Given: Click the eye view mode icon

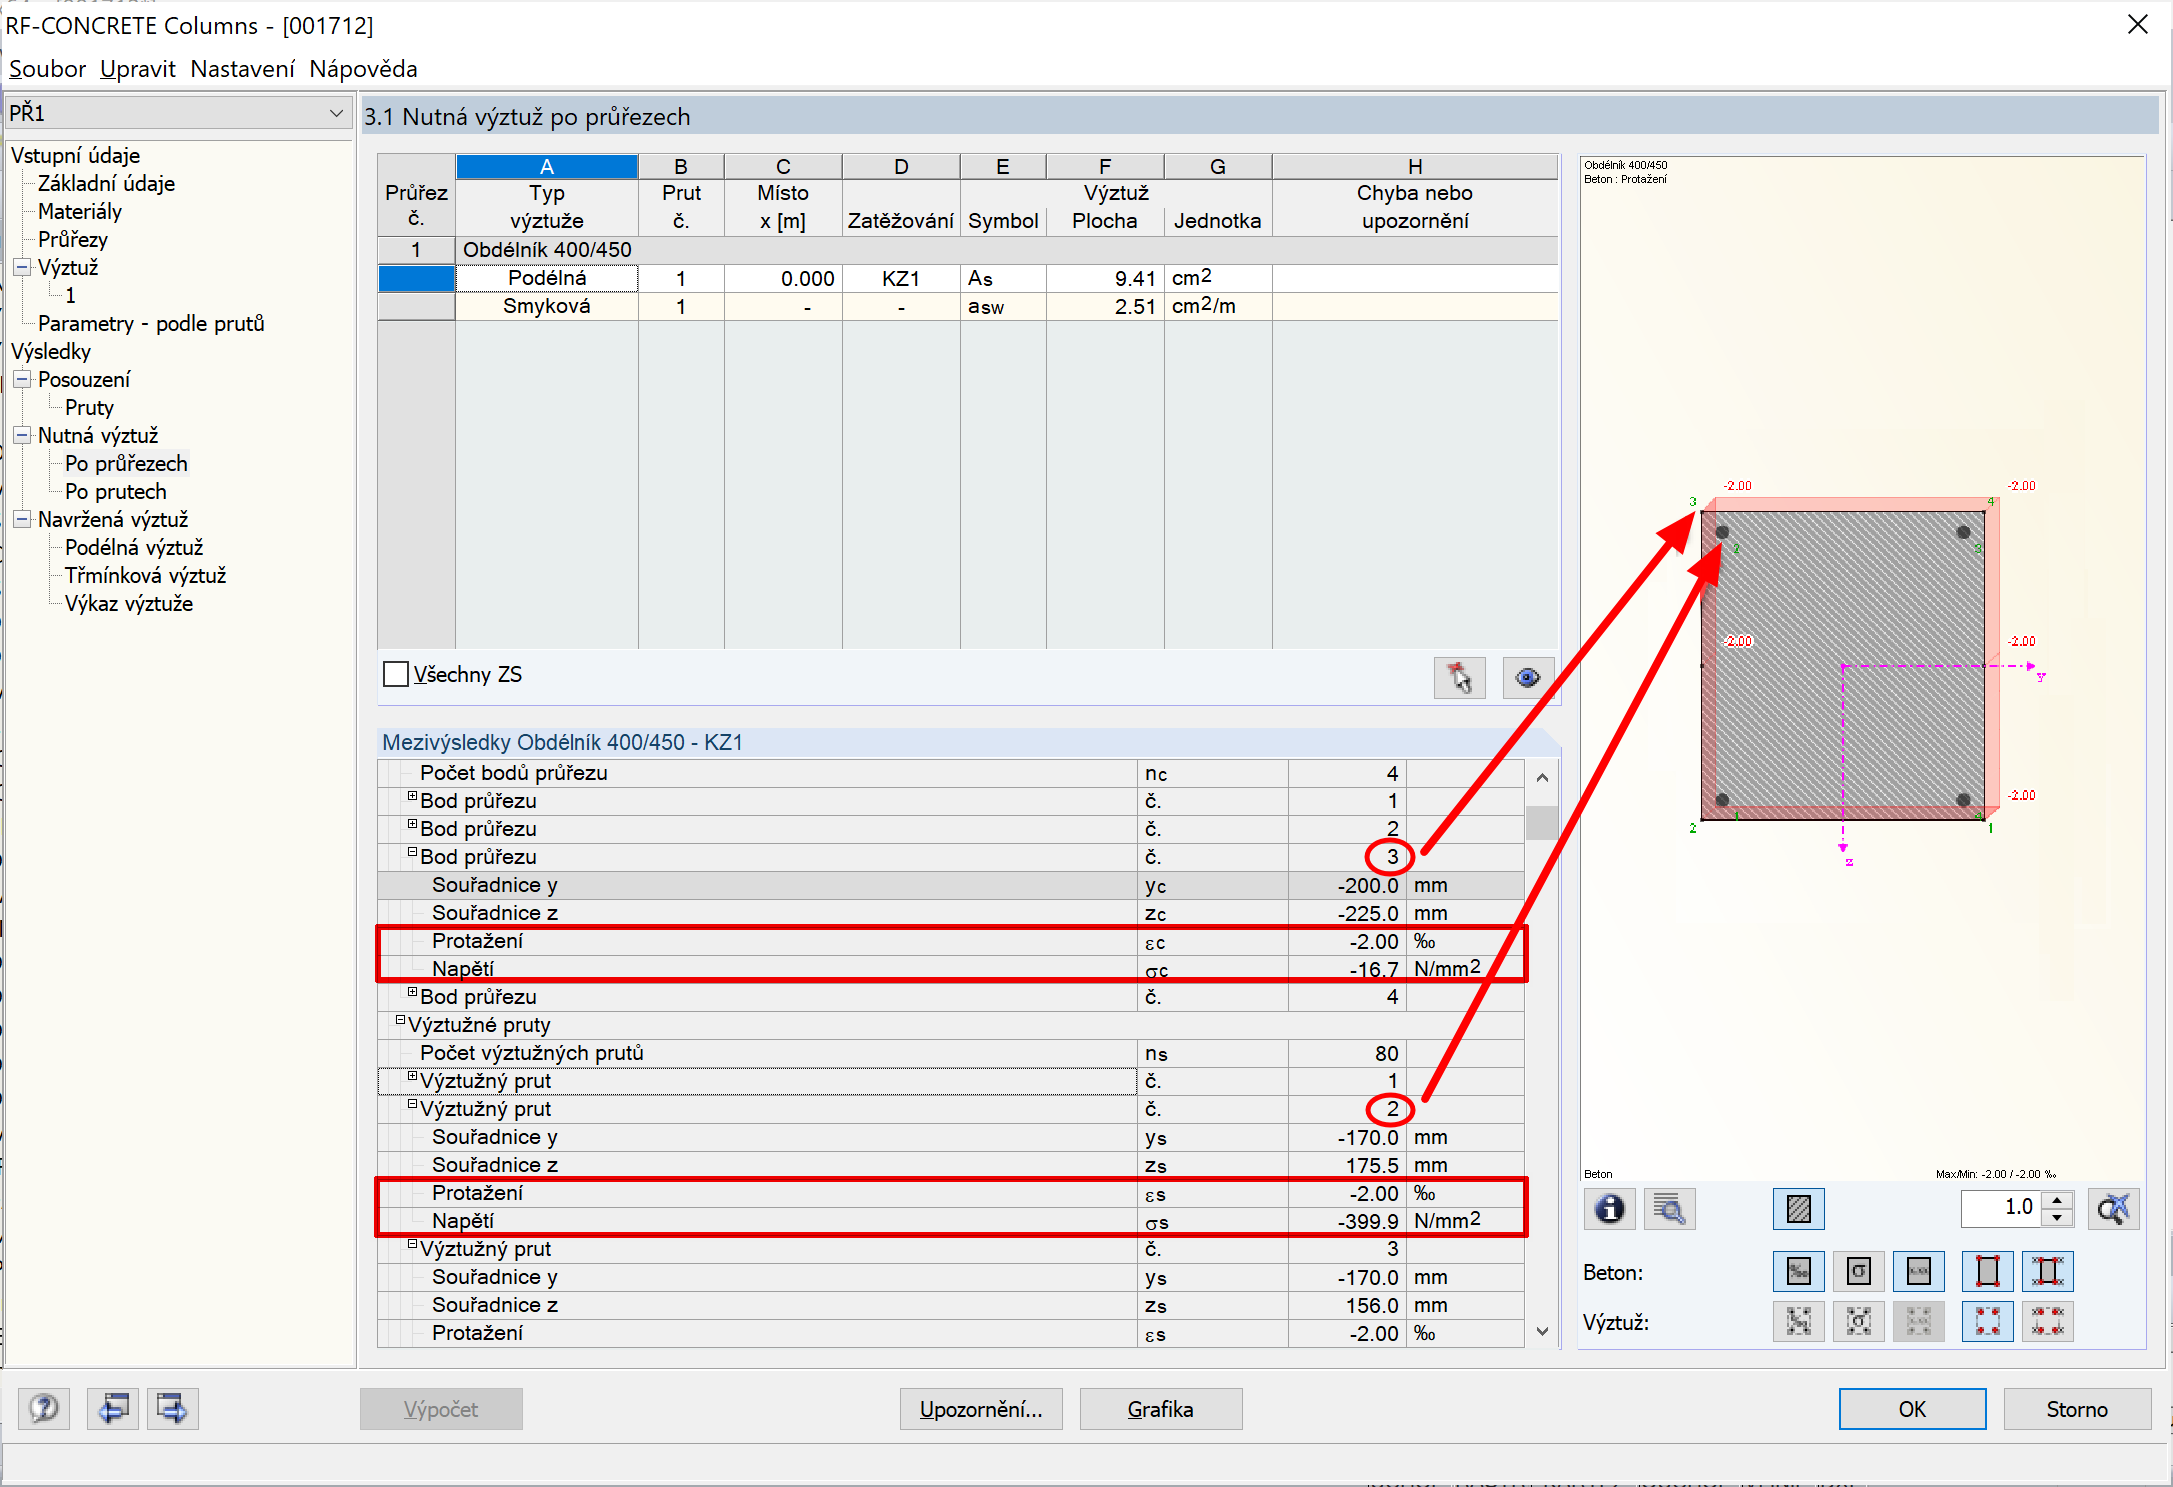Looking at the screenshot, I should [x=1527, y=678].
